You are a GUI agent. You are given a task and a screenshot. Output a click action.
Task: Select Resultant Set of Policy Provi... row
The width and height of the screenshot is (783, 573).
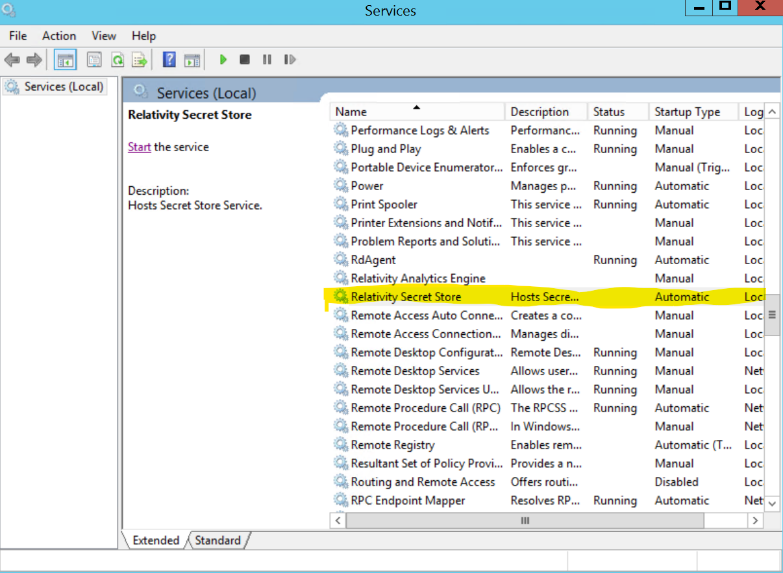[x=548, y=463]
